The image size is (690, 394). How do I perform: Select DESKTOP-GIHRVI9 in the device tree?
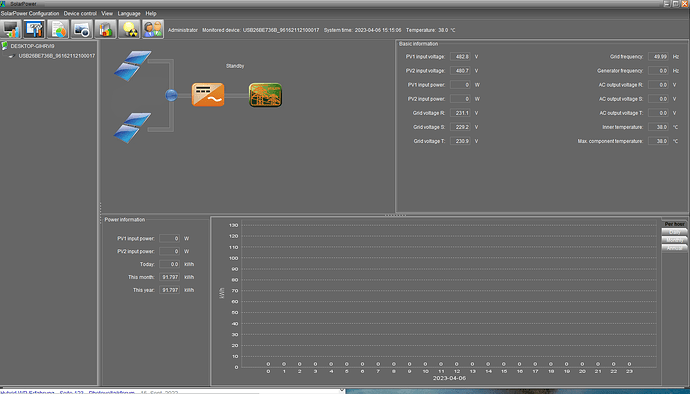33,46
